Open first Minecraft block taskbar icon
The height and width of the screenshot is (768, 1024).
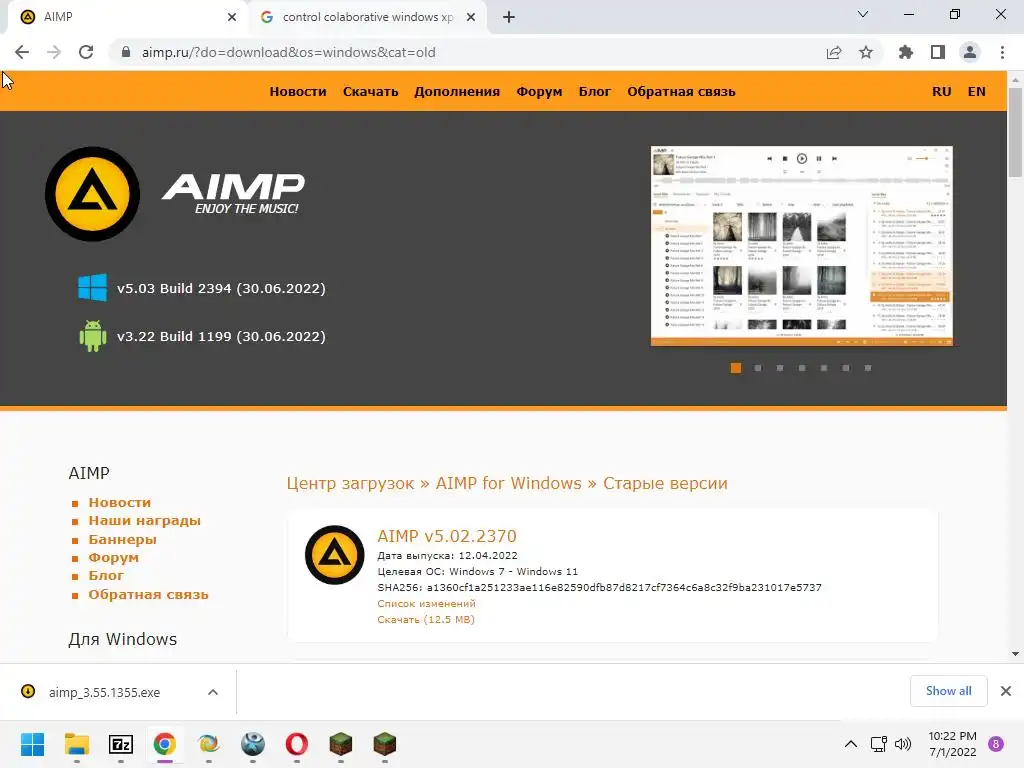tap(340, 744)
